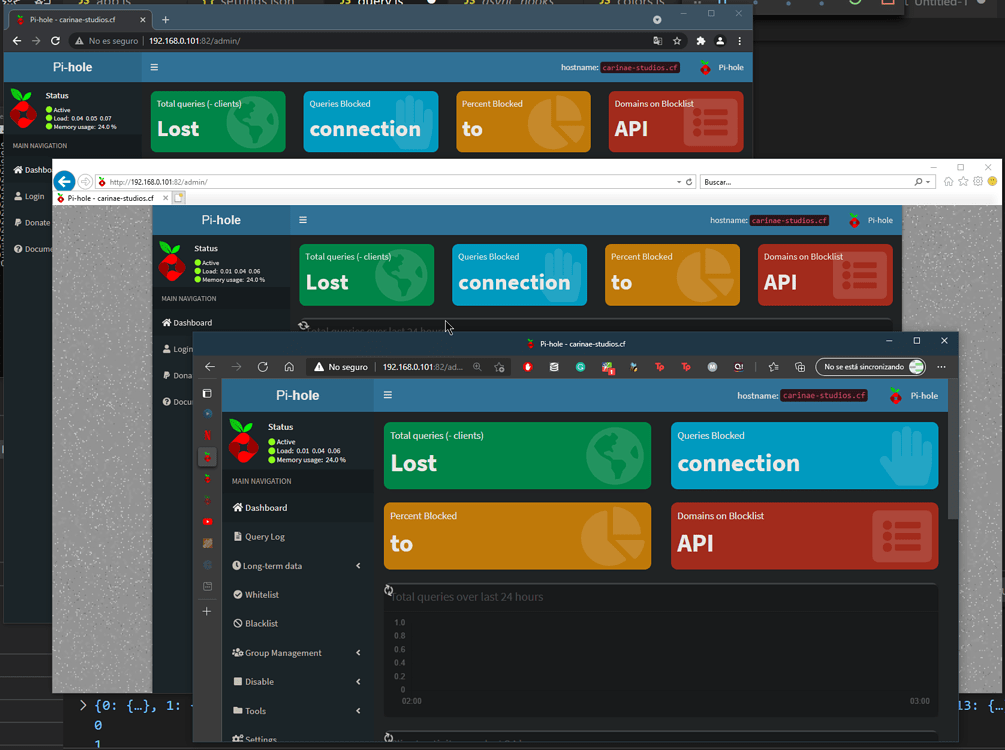Select Pi-hole tab in Internet Explorer window
Image resolution: width=1005 pixels, height=750 pixels.
tap(113, 198)
